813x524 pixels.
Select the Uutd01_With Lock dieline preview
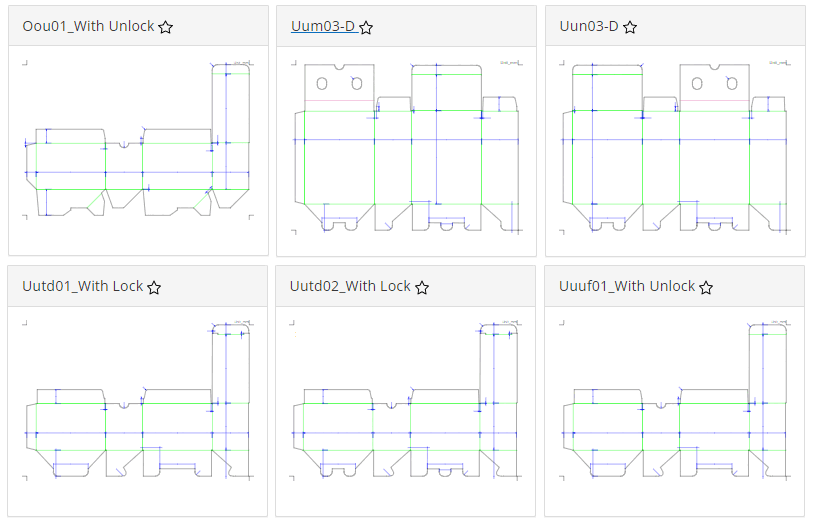138,400
